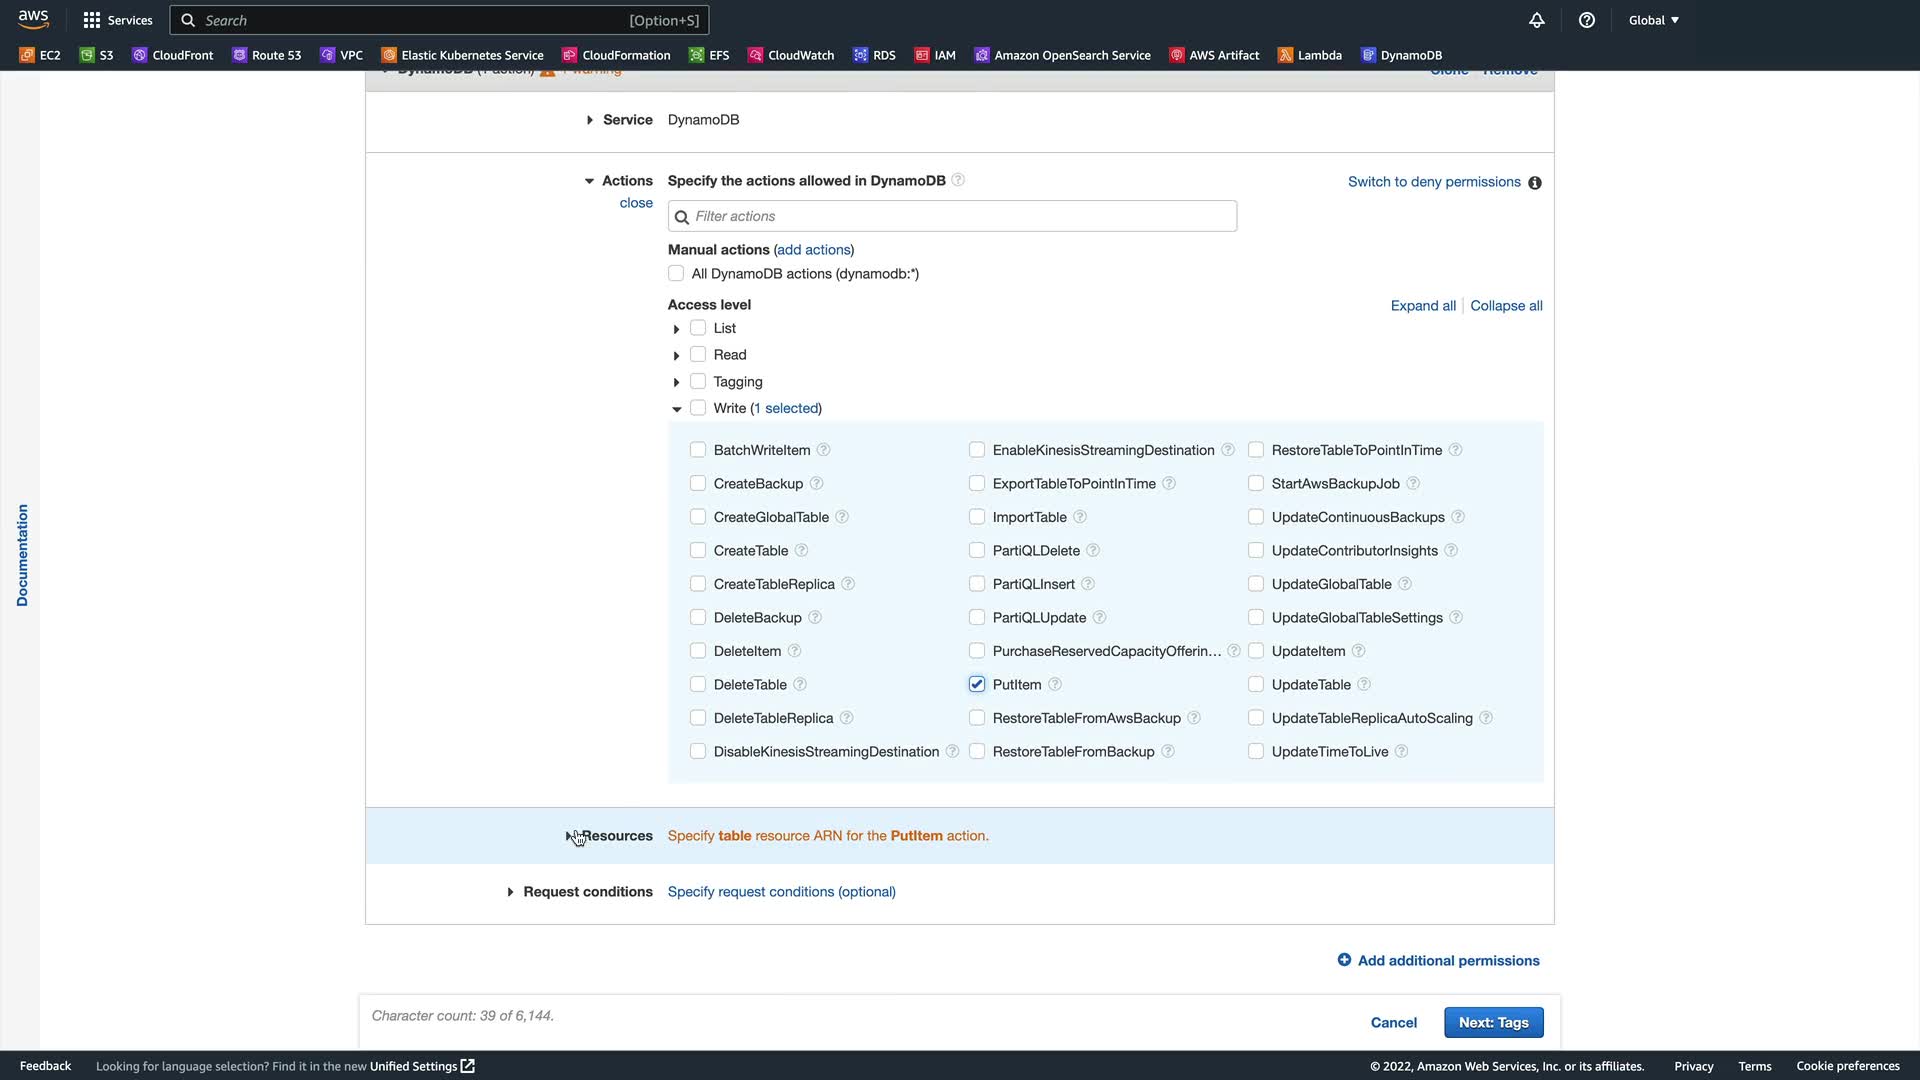Viewport: 1920px width, 1080px height.
Task: Uncheck the PutItem action checkbox
Action: point(977,685)
